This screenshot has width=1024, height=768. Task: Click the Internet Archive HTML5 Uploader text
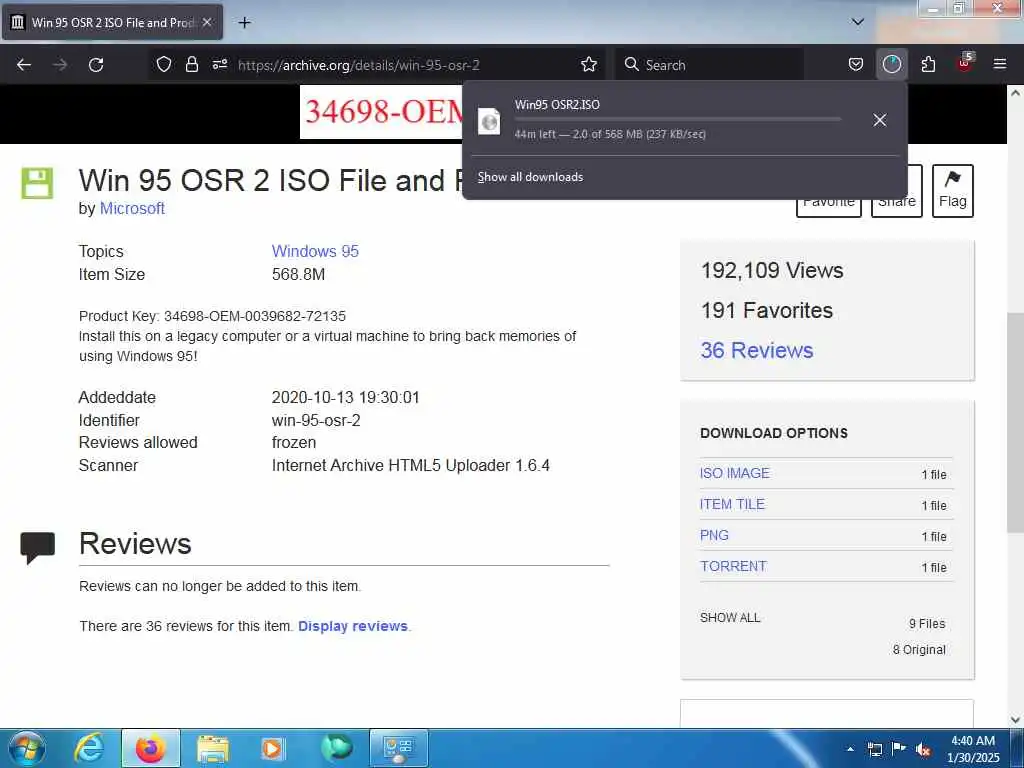pos(411,465)
